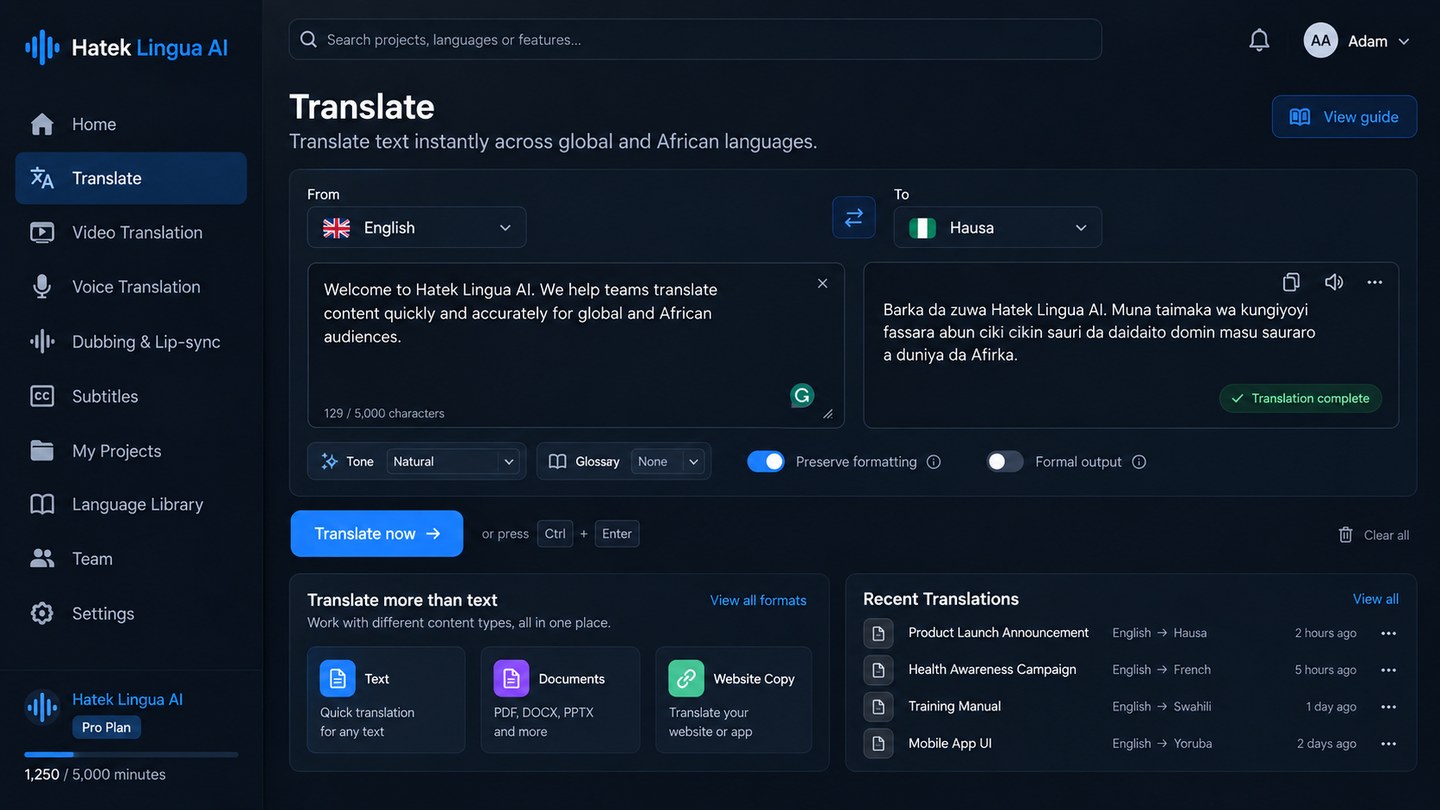Click the sidebar footer Hatek logo icon

[x=42, y=707]
